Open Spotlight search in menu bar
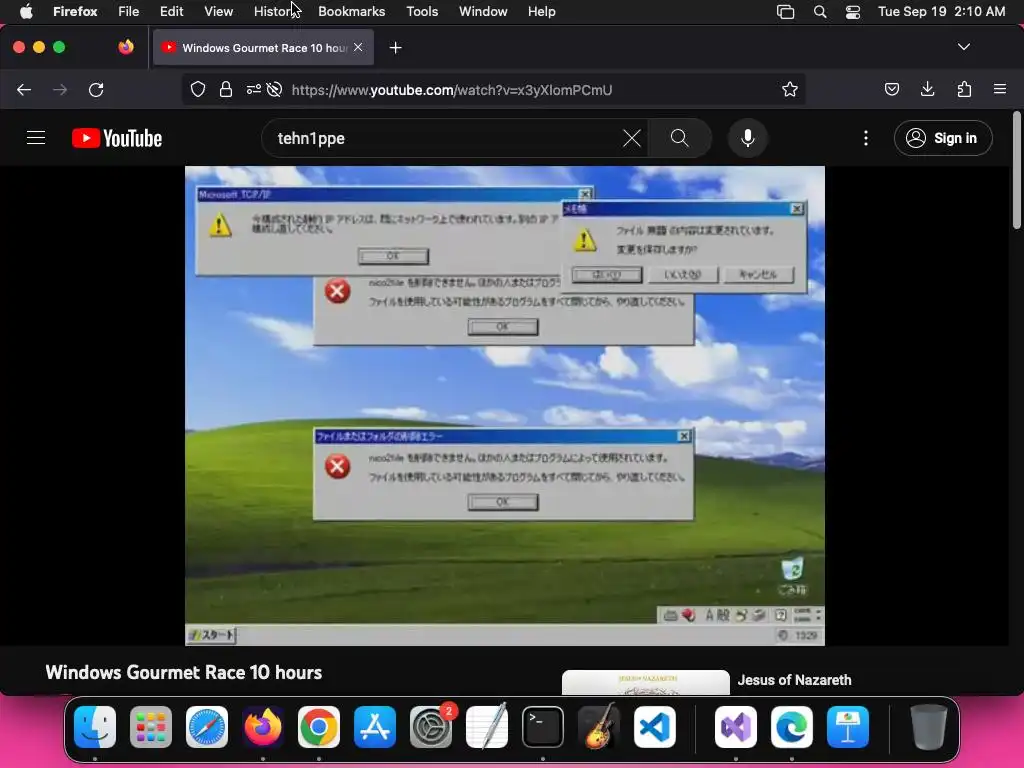Viewport: 1024px width, 768px height. [820, 12]
